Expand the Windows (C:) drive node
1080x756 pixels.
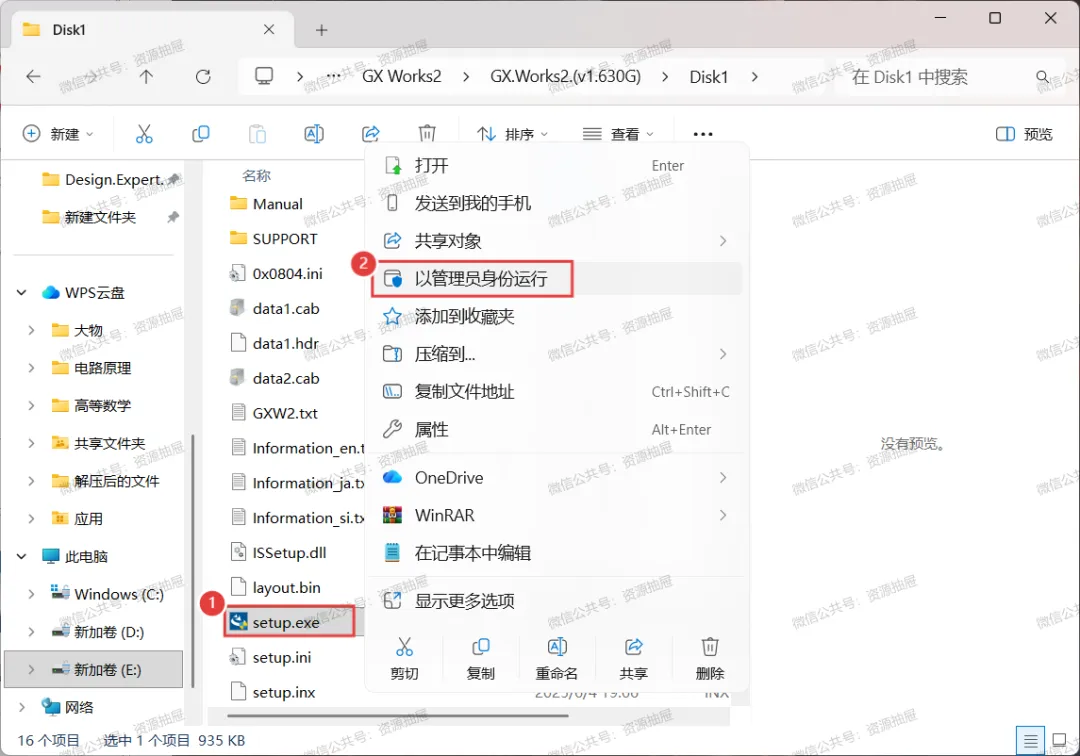[31, 594]
